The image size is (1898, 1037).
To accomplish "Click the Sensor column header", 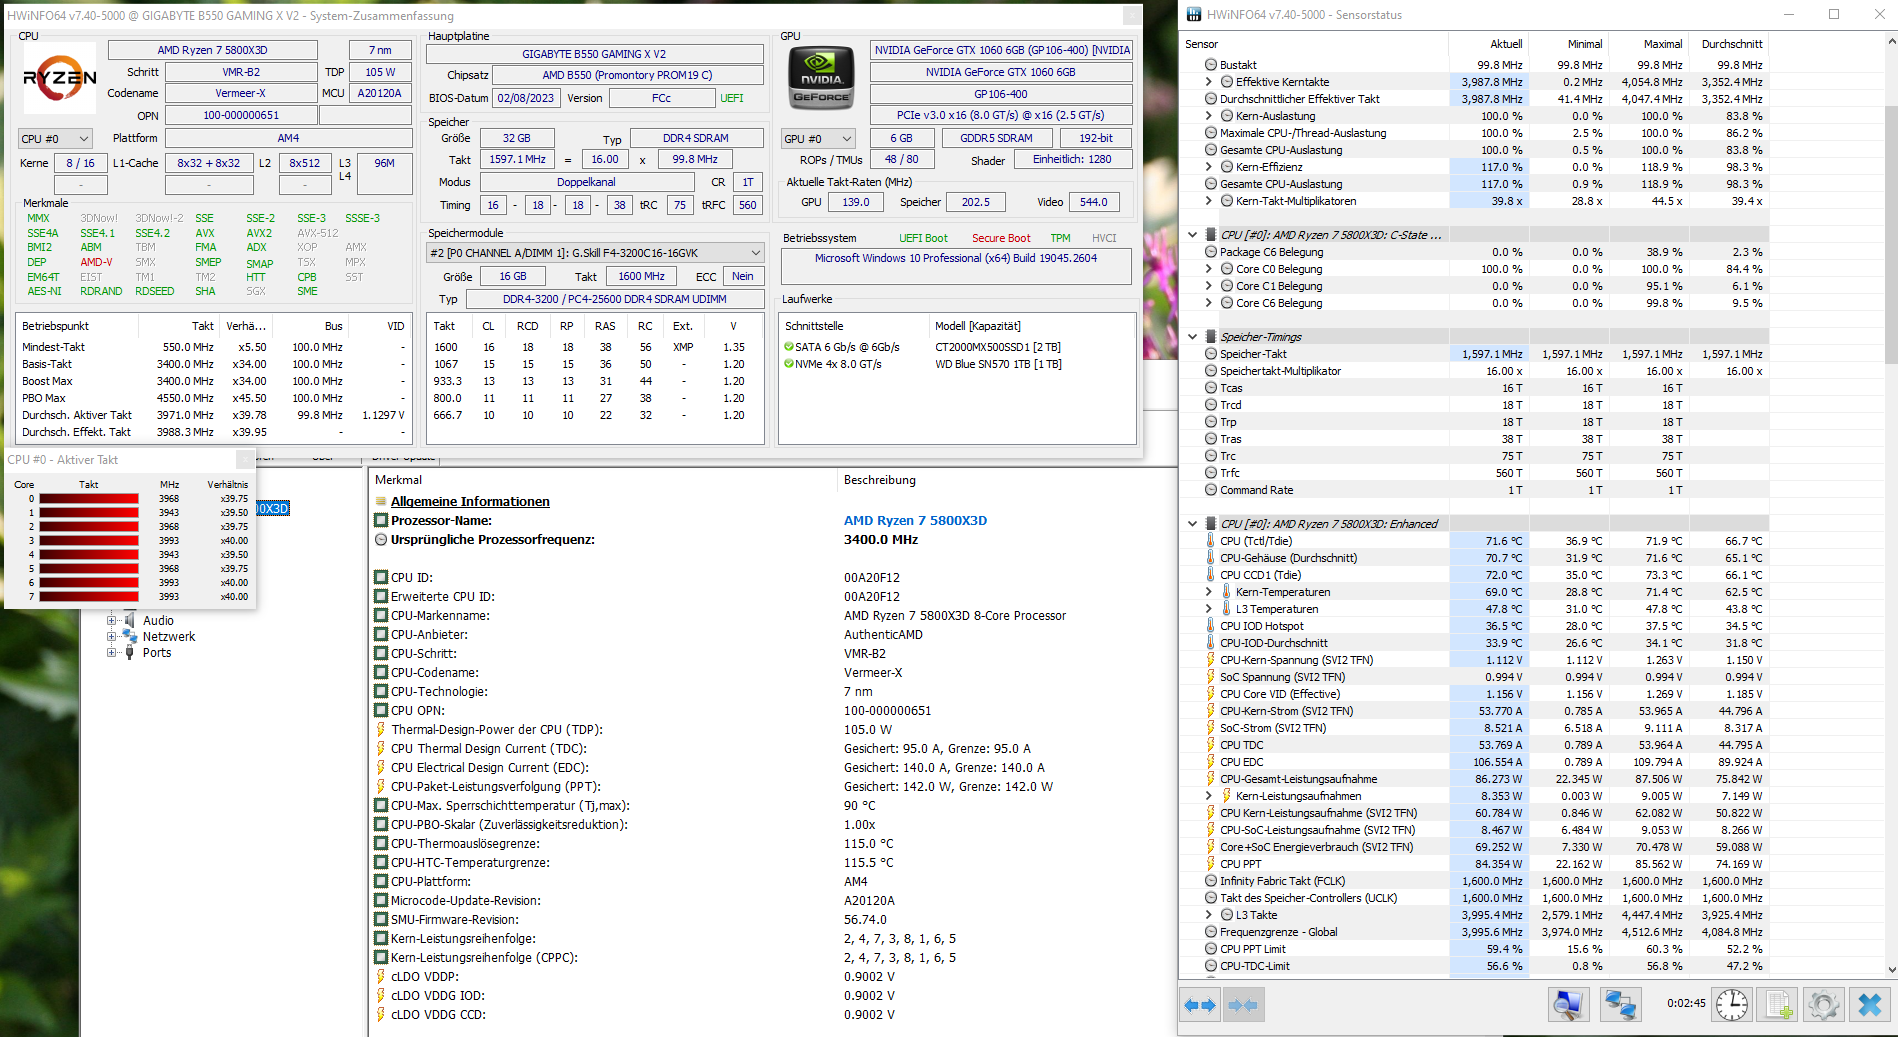I will tap(1314, 44).
